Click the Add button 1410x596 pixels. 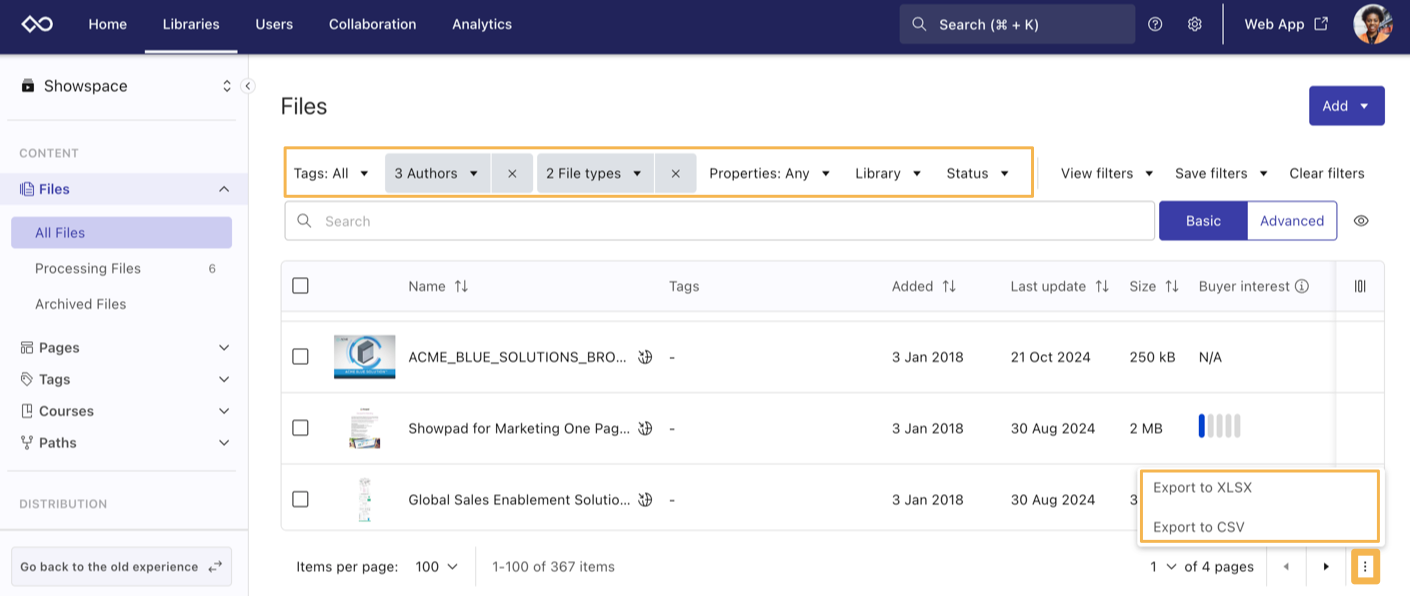(1346, 106)
